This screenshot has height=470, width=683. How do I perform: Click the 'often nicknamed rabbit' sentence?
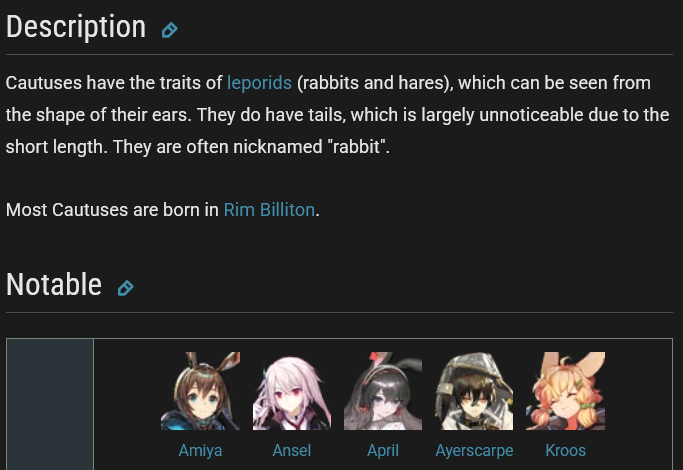251,147
